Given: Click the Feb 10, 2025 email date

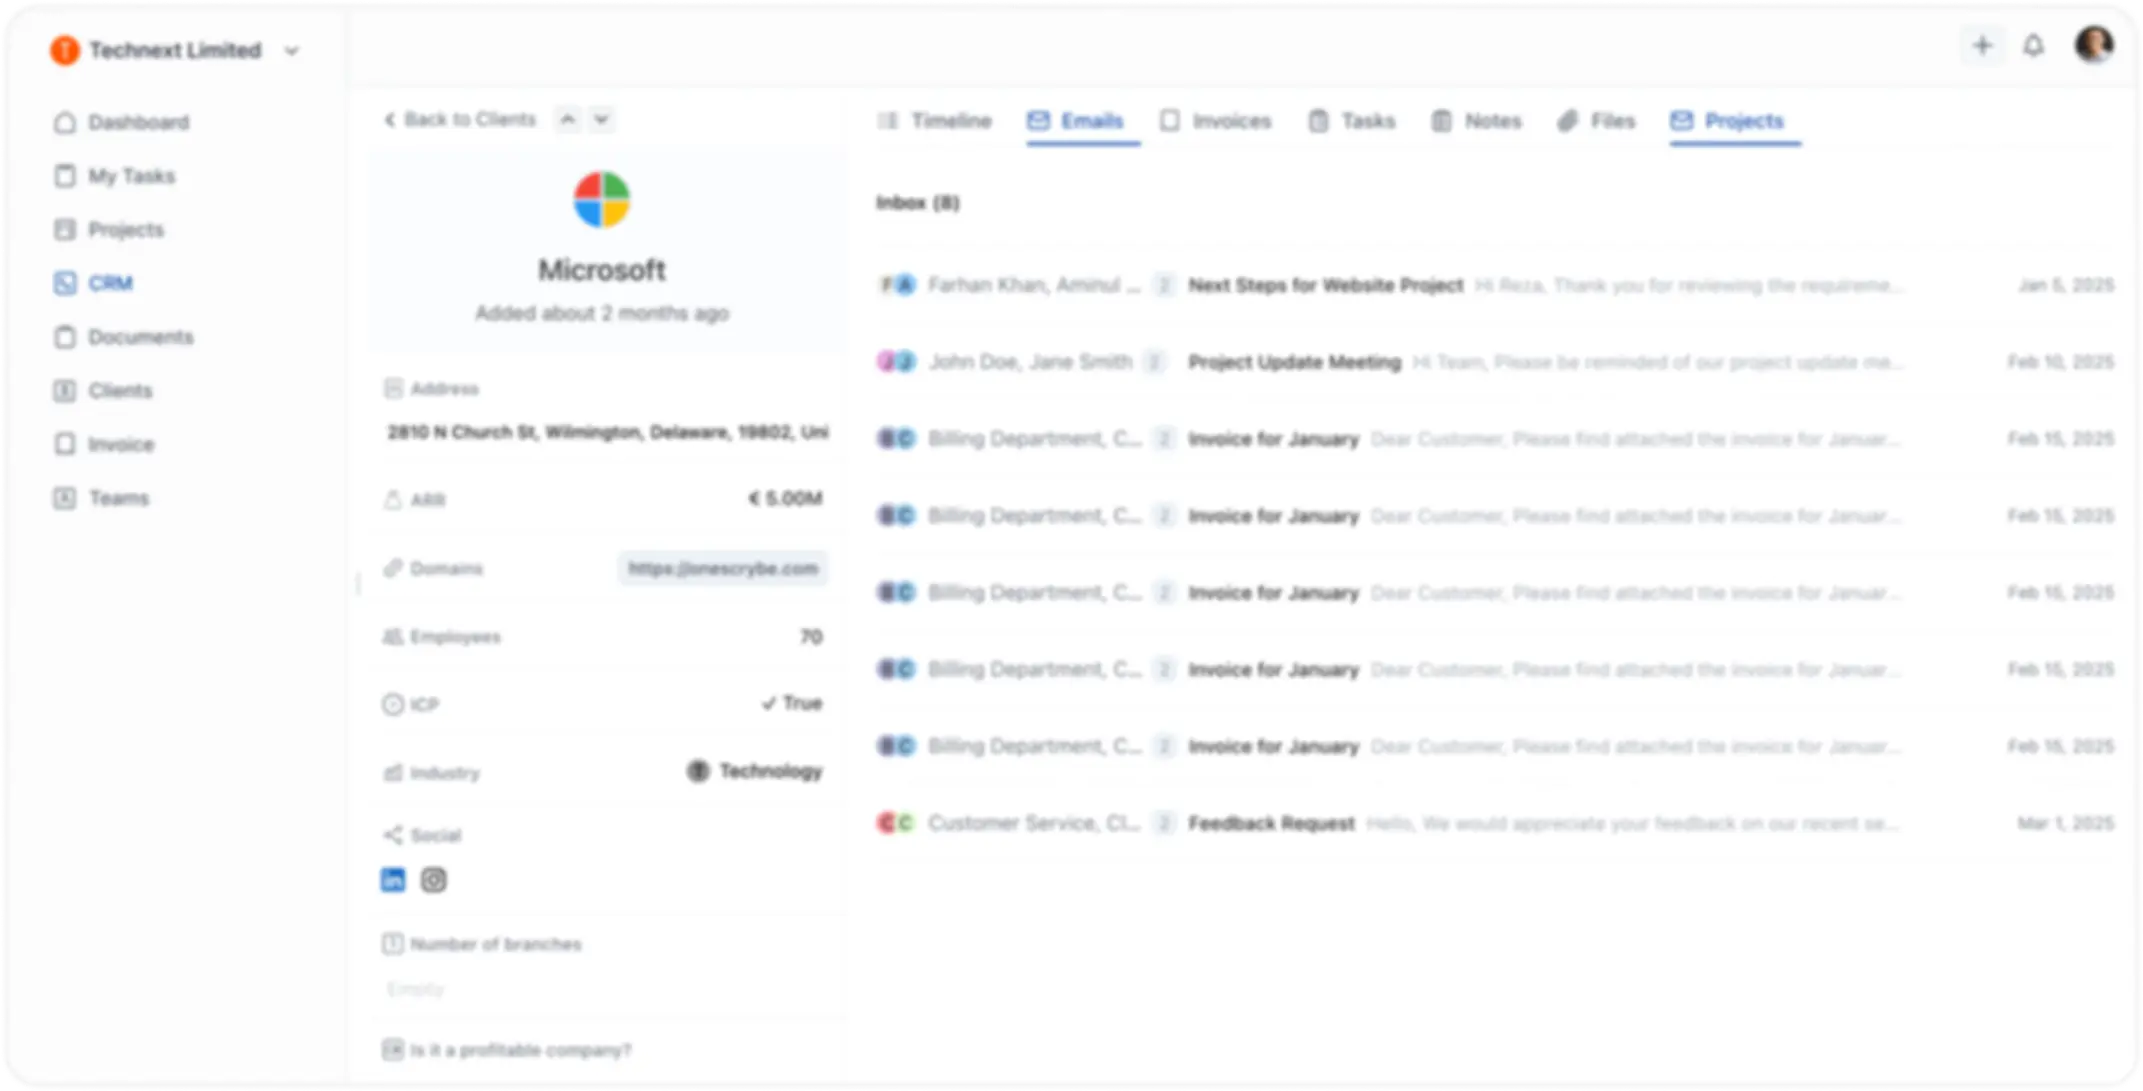Looking at the screenshot, I should click(2060, 362).
